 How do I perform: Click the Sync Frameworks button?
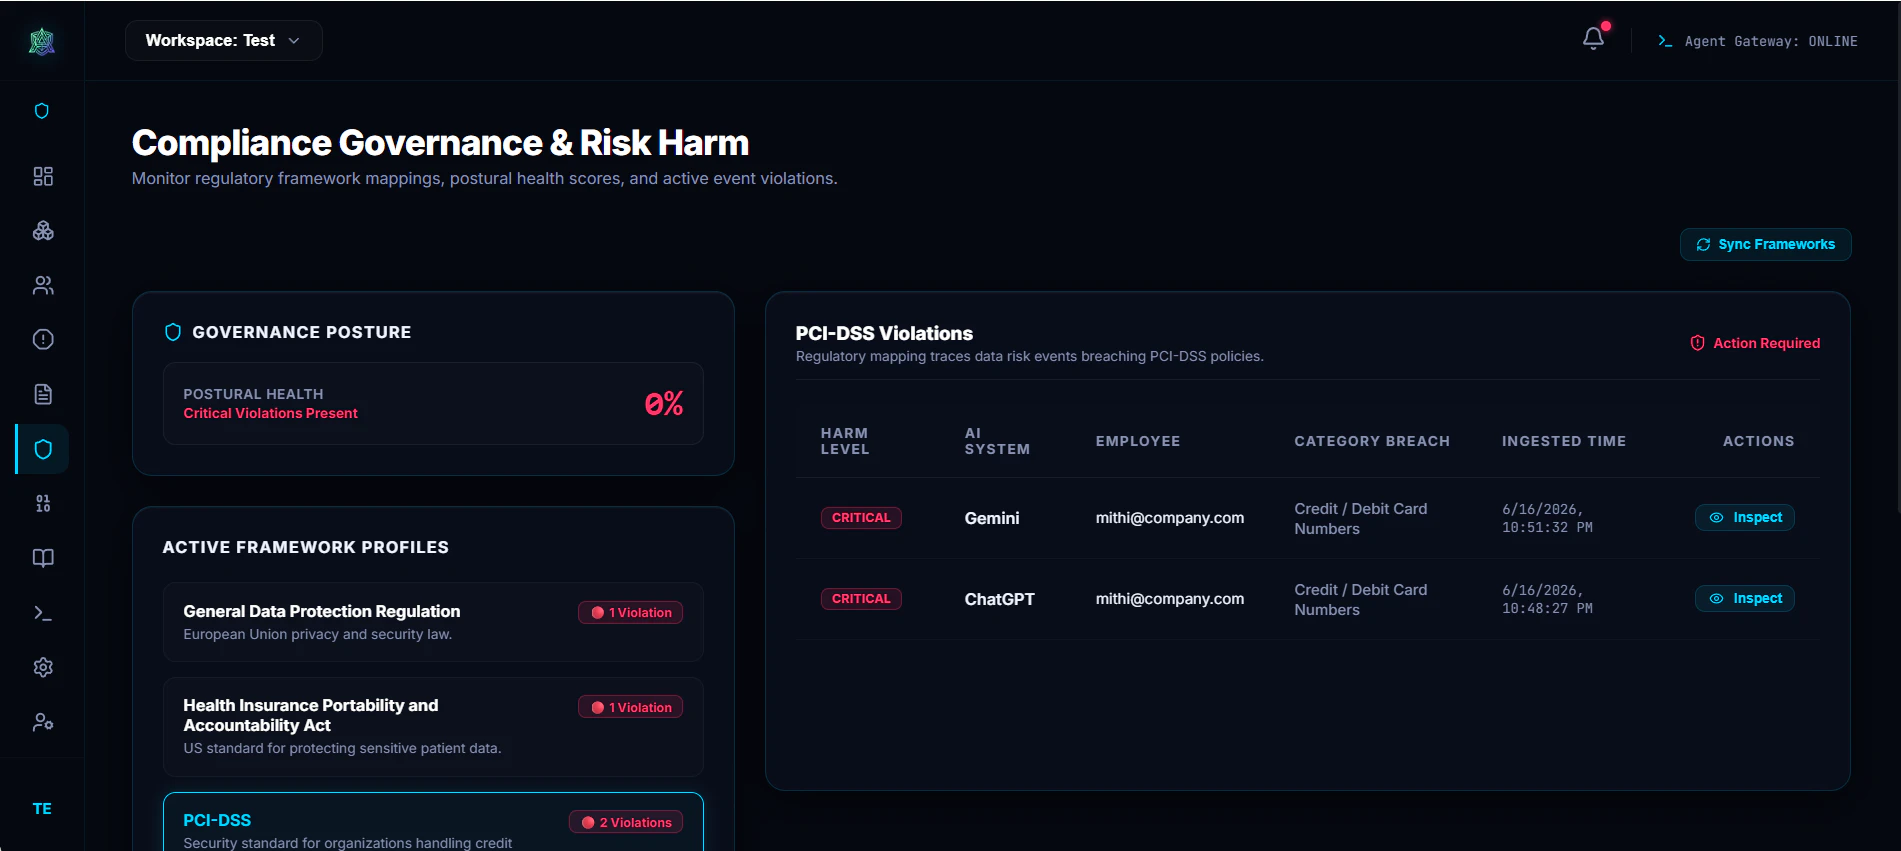(x=1766, y=244)
